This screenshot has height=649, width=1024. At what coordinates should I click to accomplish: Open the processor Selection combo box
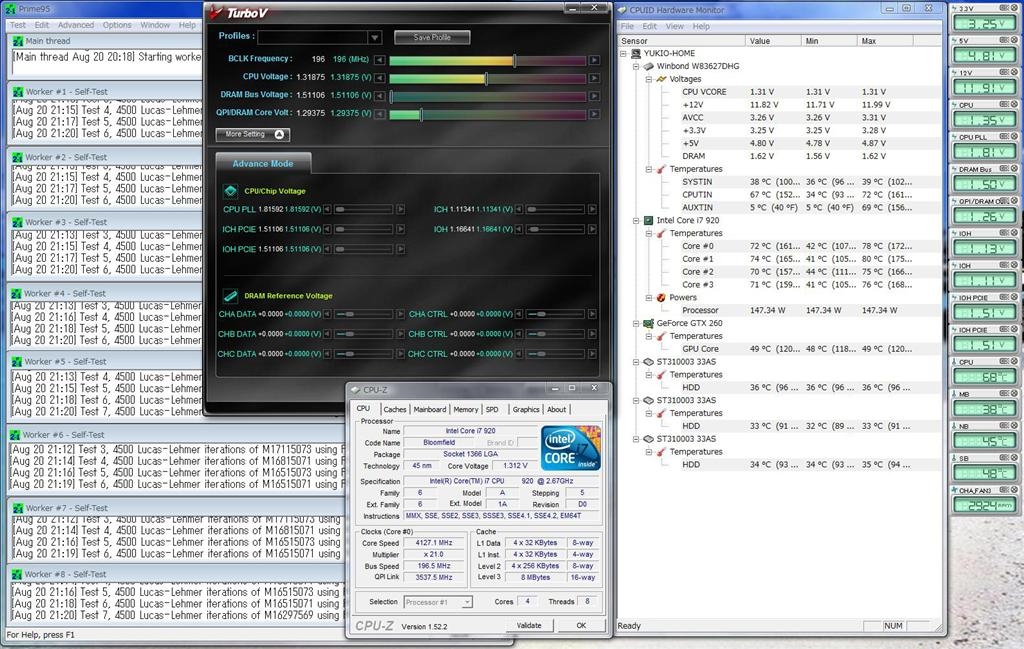[438, 602]
